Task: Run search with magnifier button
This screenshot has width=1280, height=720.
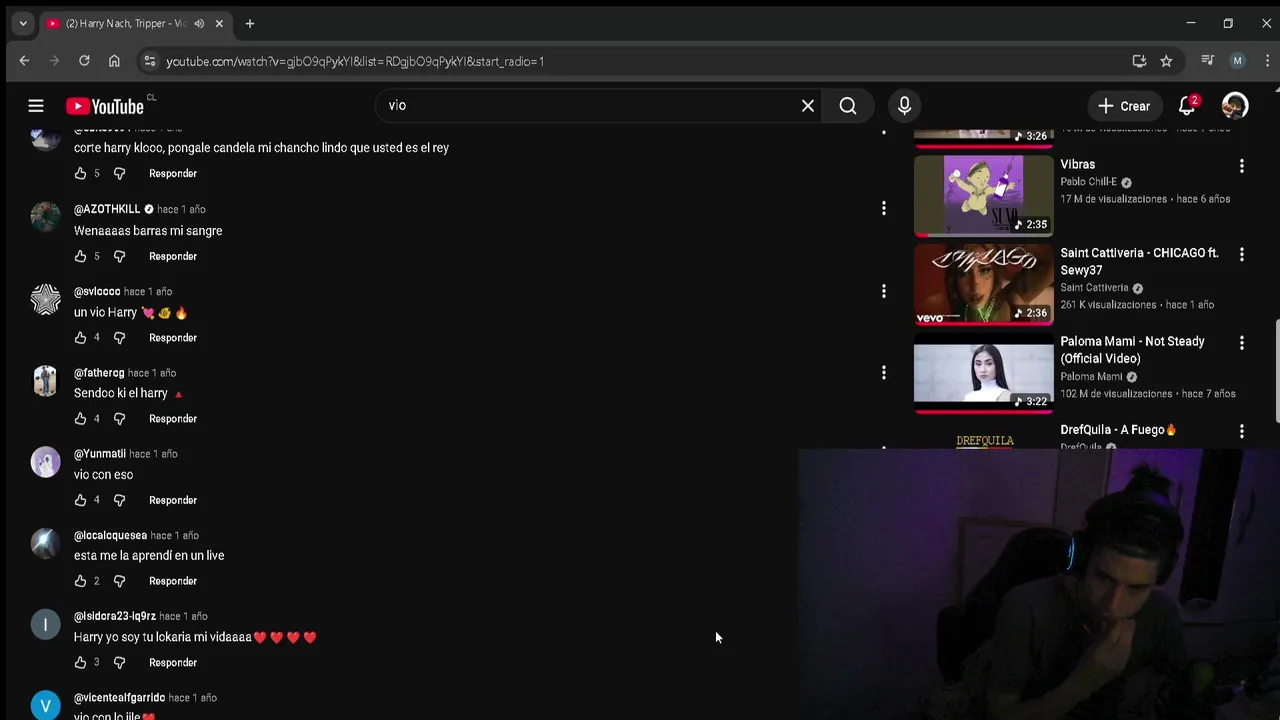Action: tap(848, 106)
